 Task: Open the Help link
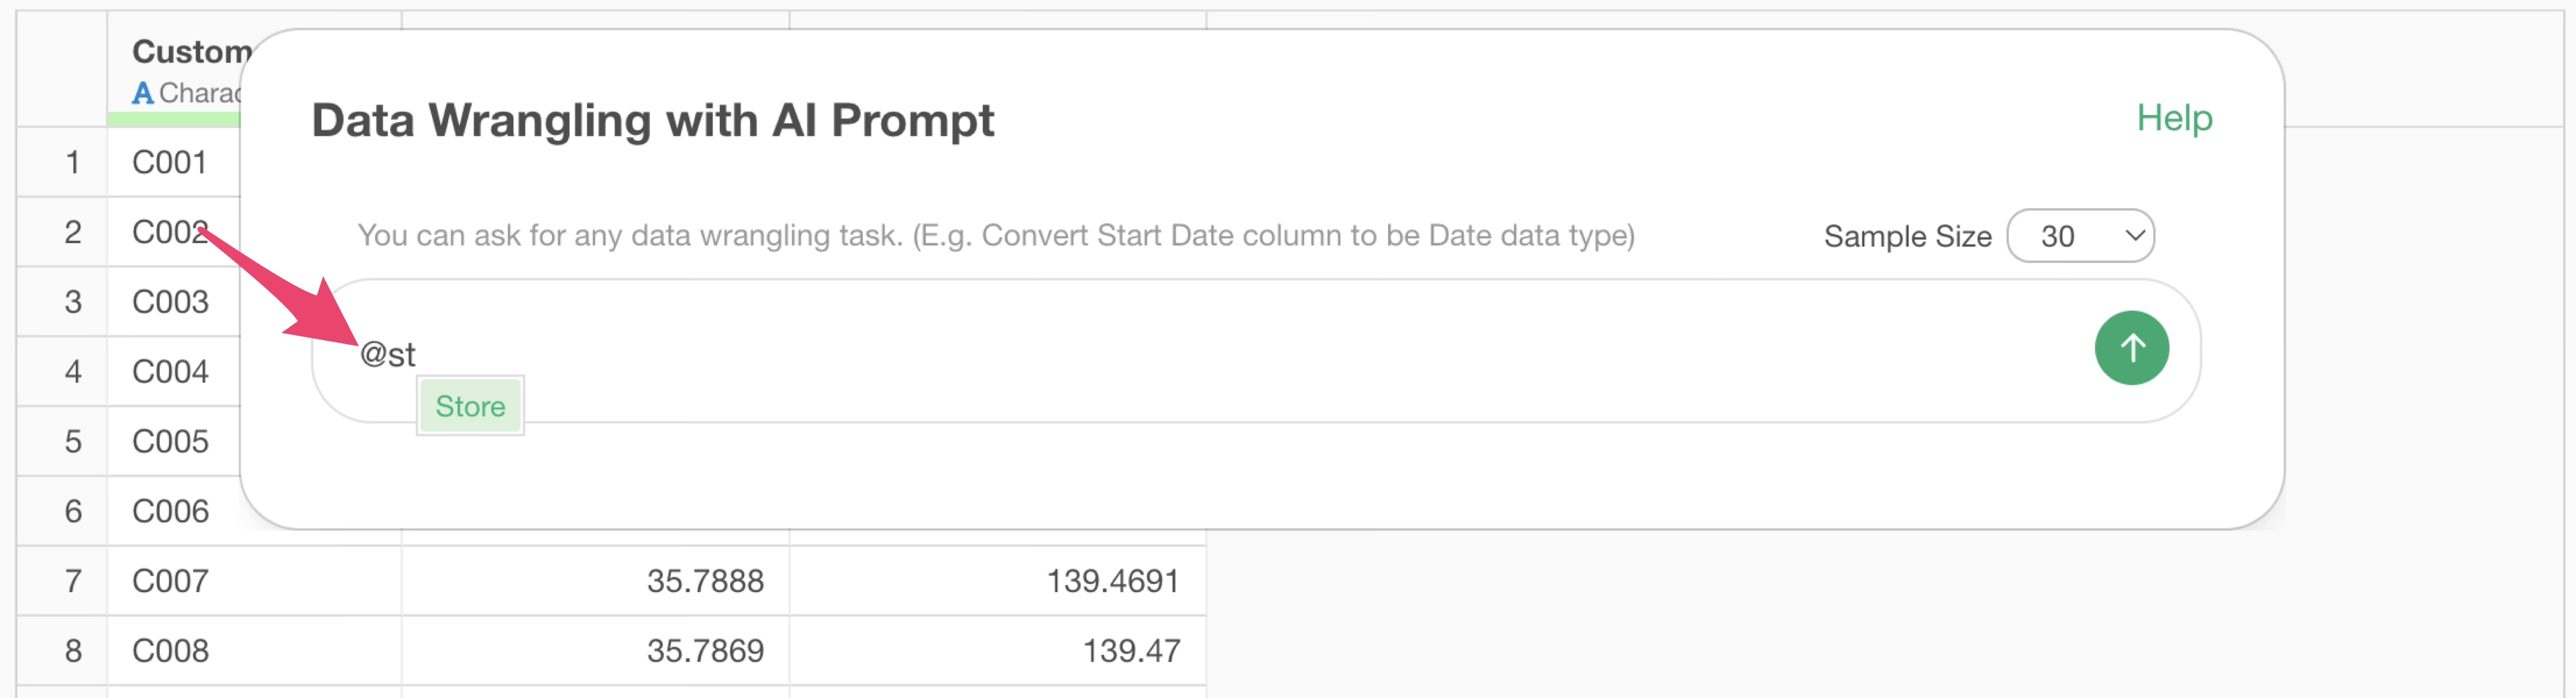[x=2174, y=118]
